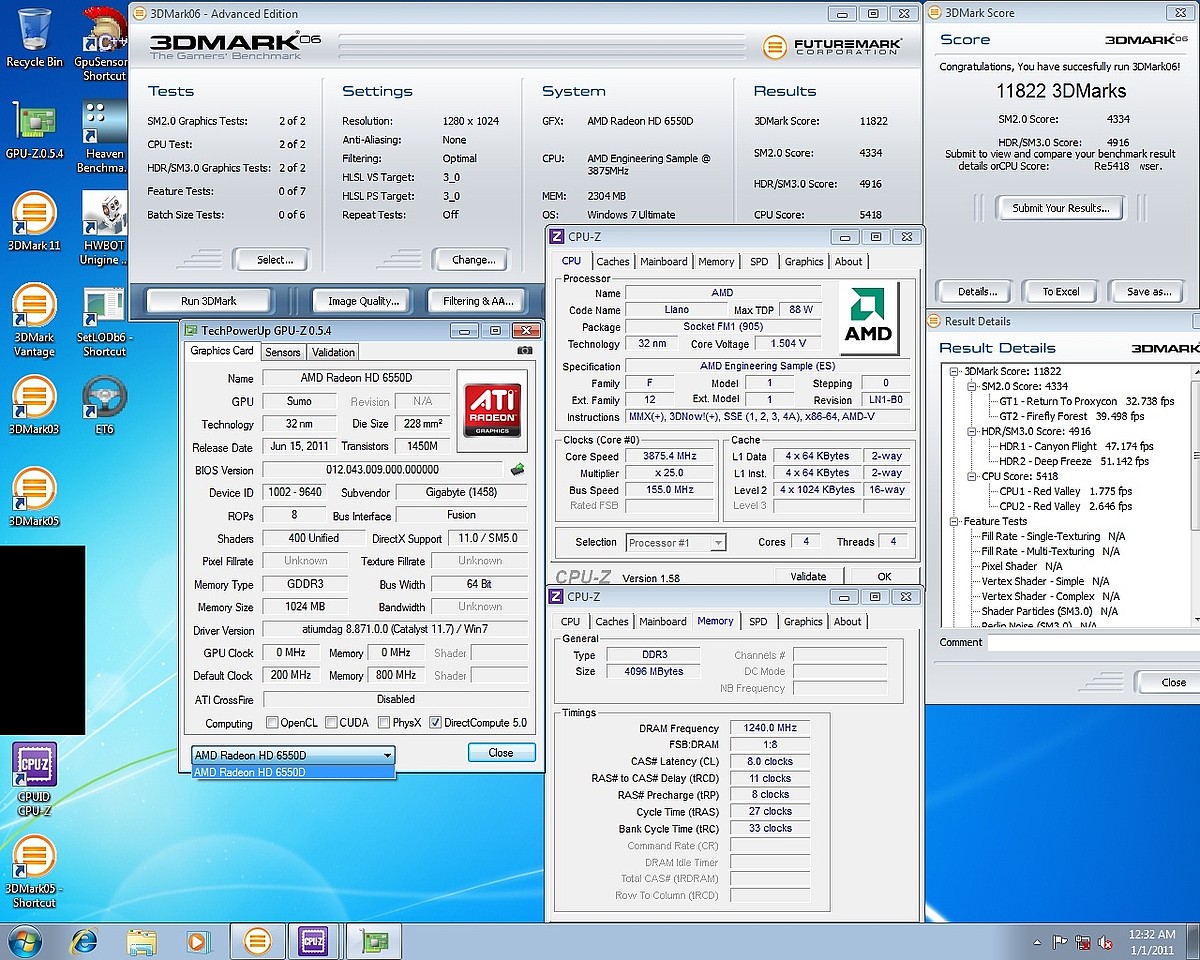Click the Comment input field
Image resolution: width=1200 pixels, height=960 pixels.
(1094, 642)
